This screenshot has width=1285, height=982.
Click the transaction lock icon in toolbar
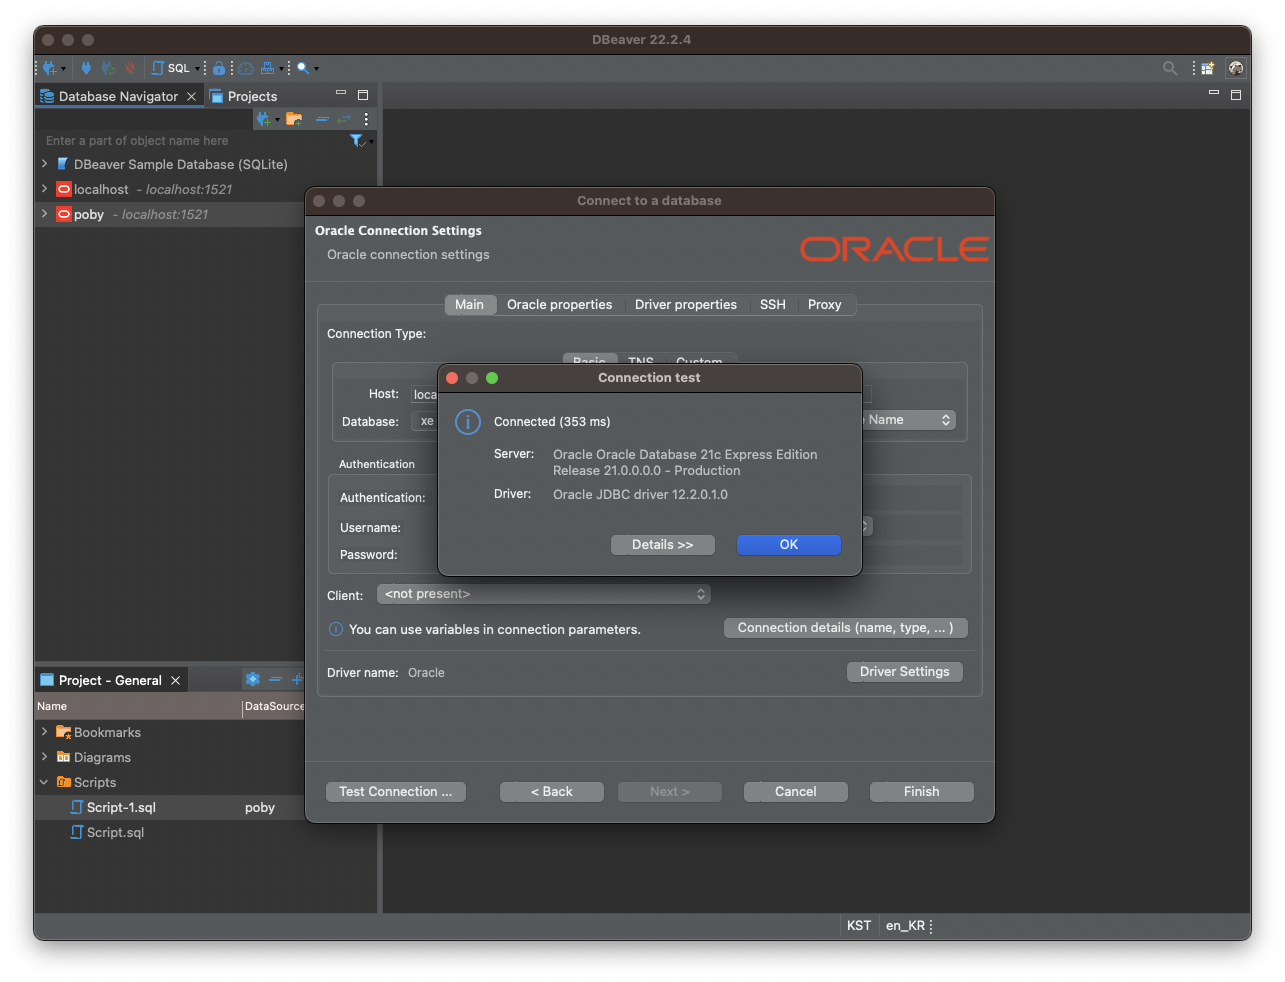(219, 68)
